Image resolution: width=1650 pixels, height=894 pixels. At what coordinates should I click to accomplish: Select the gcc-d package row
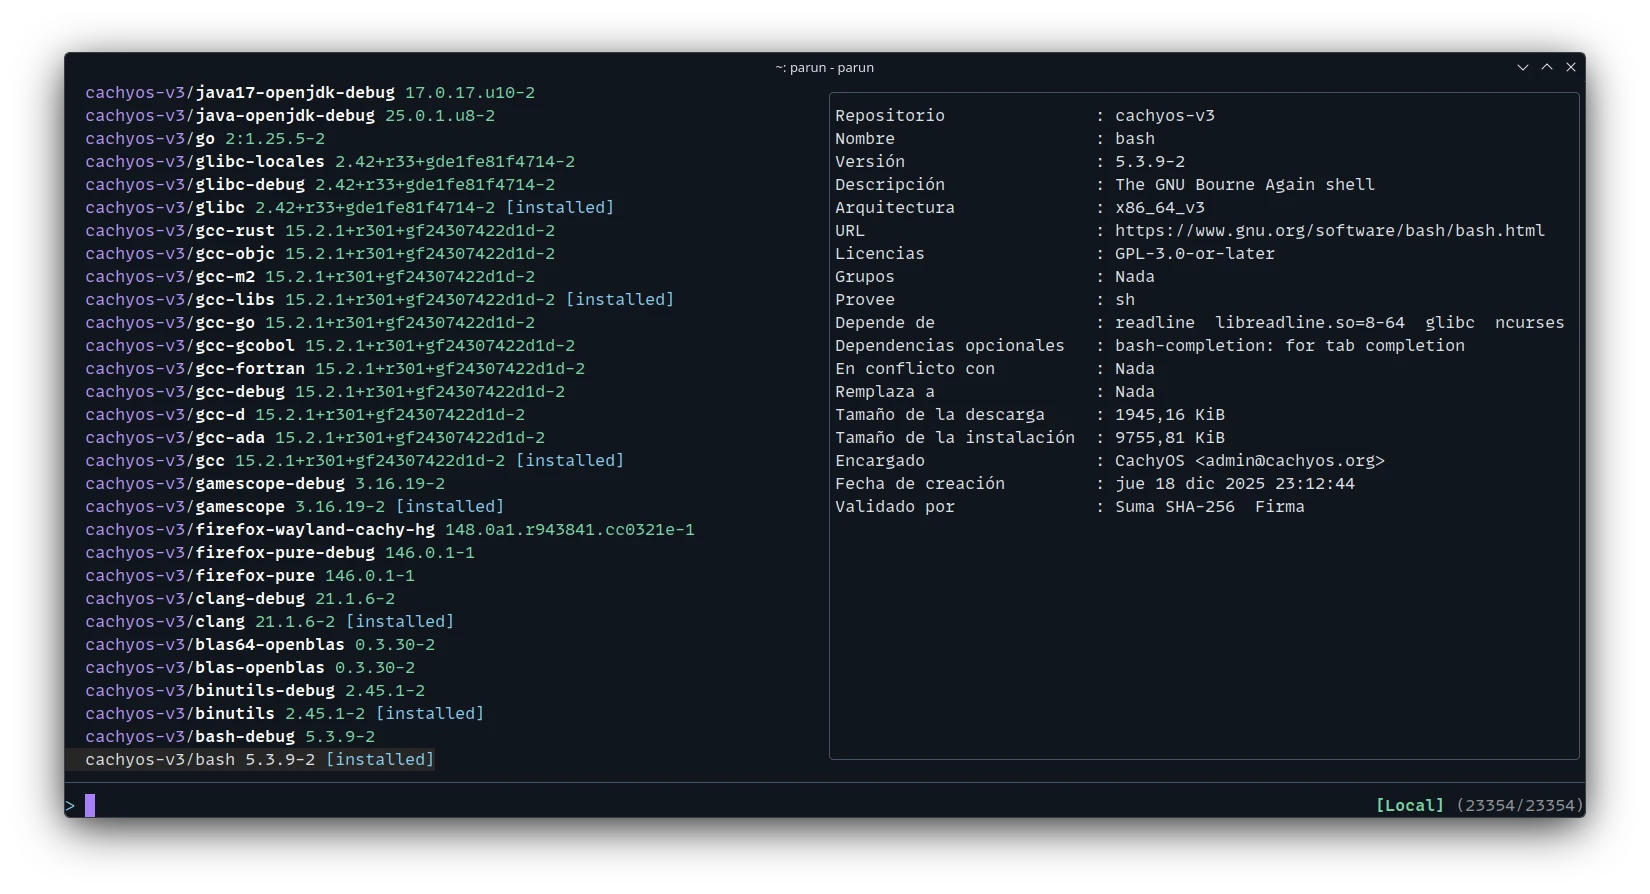tap(305, 415)
